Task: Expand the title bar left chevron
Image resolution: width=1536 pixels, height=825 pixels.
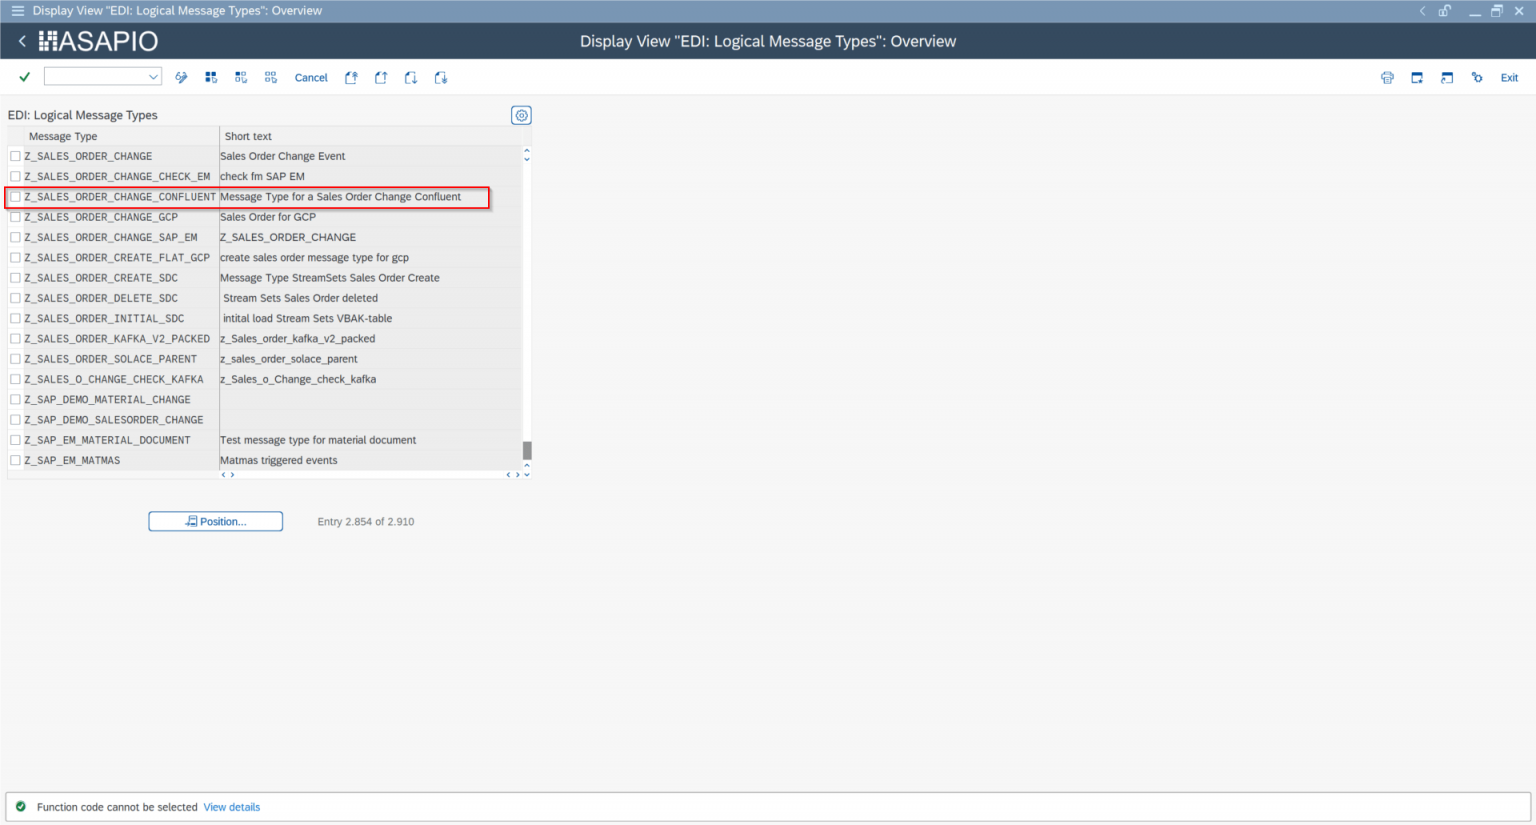Action: click(1422, 11)
